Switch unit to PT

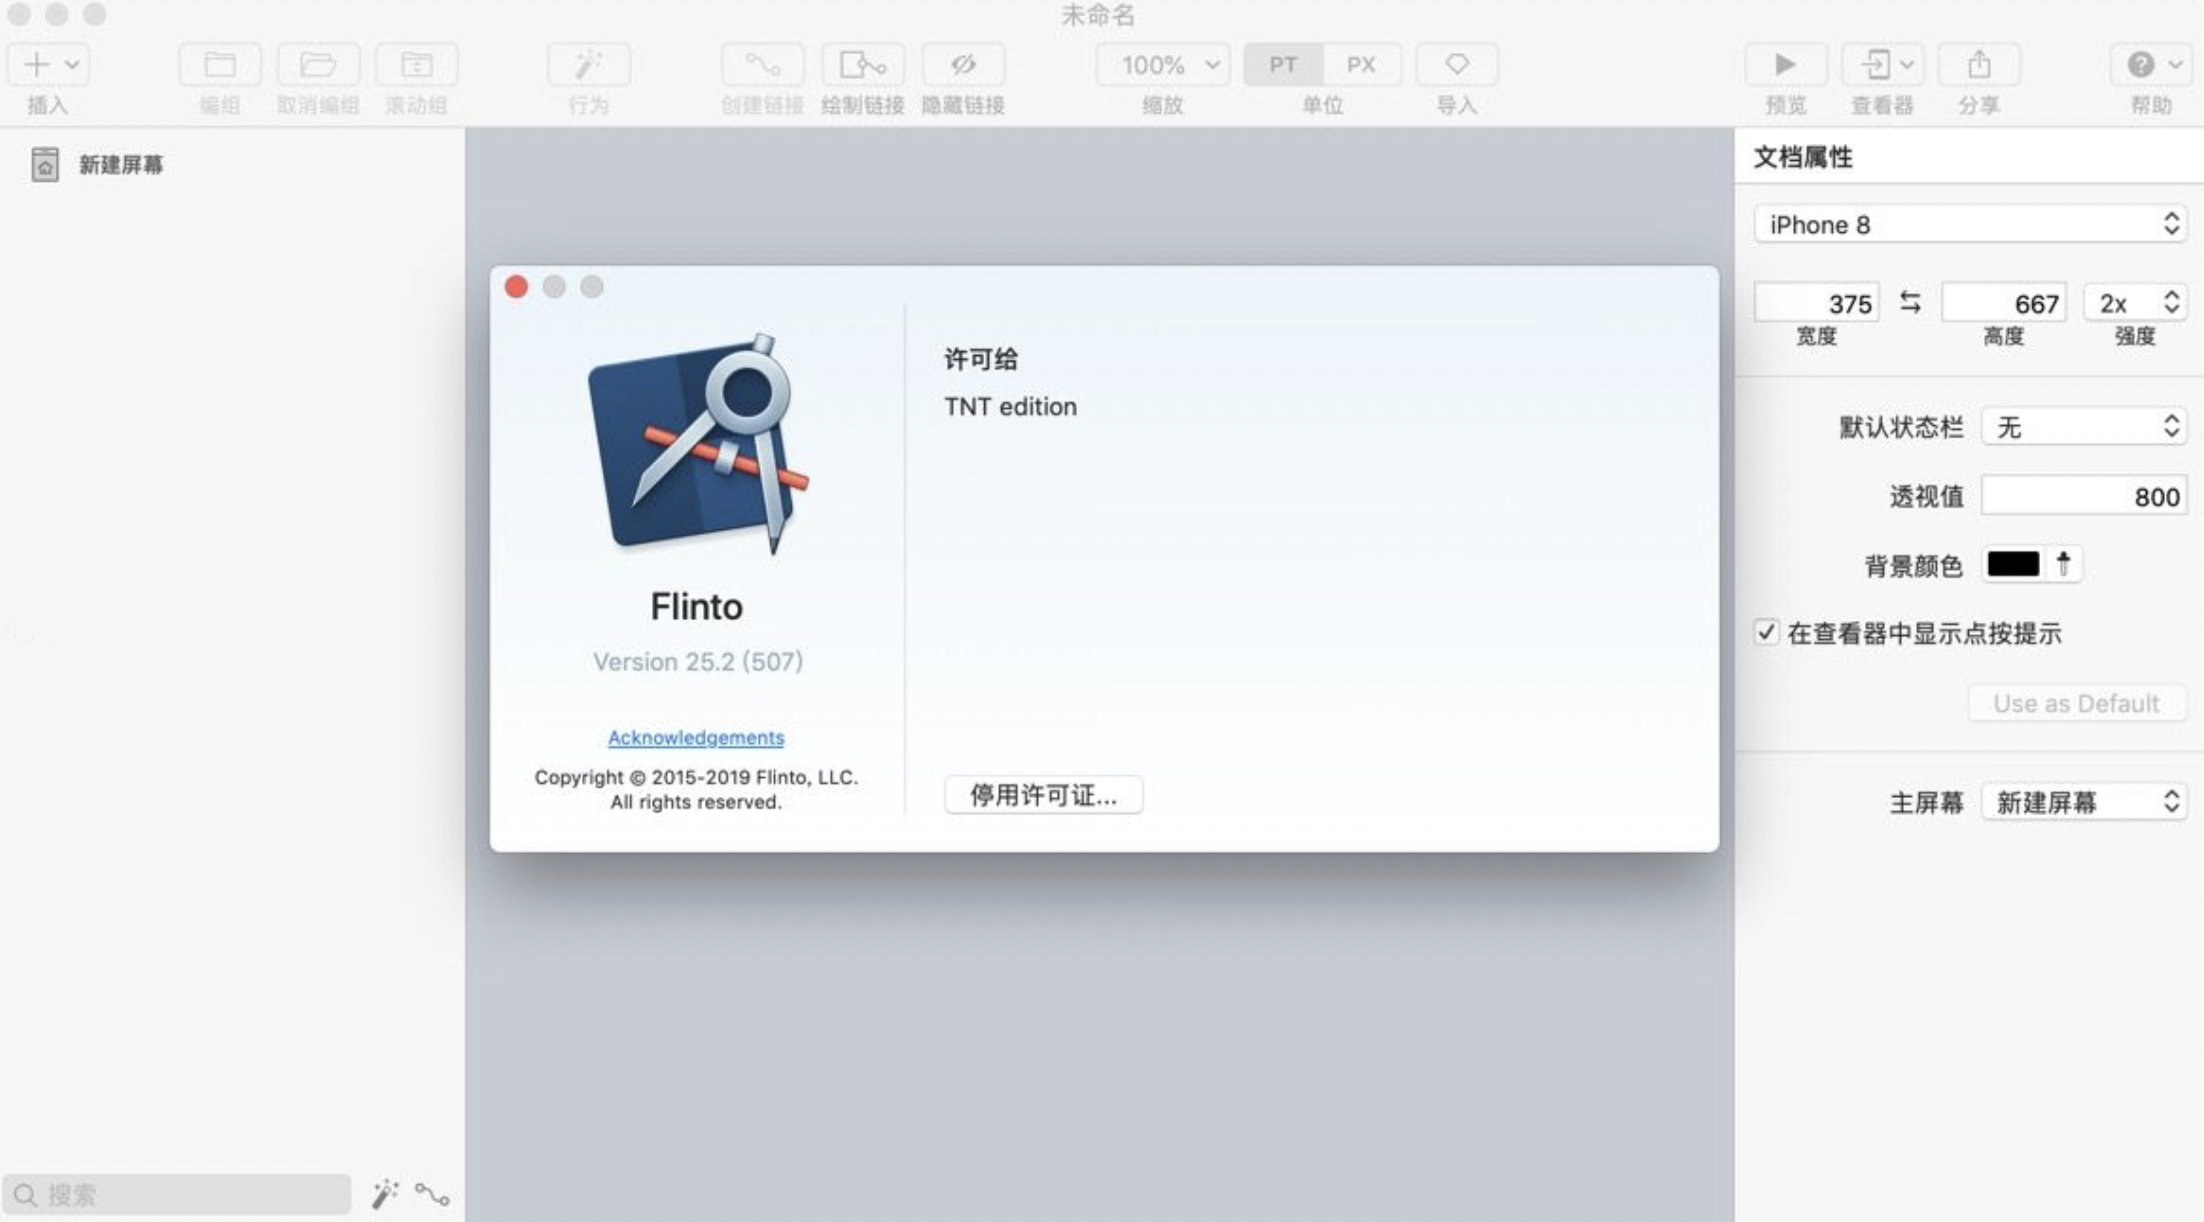pos(1283,65)
